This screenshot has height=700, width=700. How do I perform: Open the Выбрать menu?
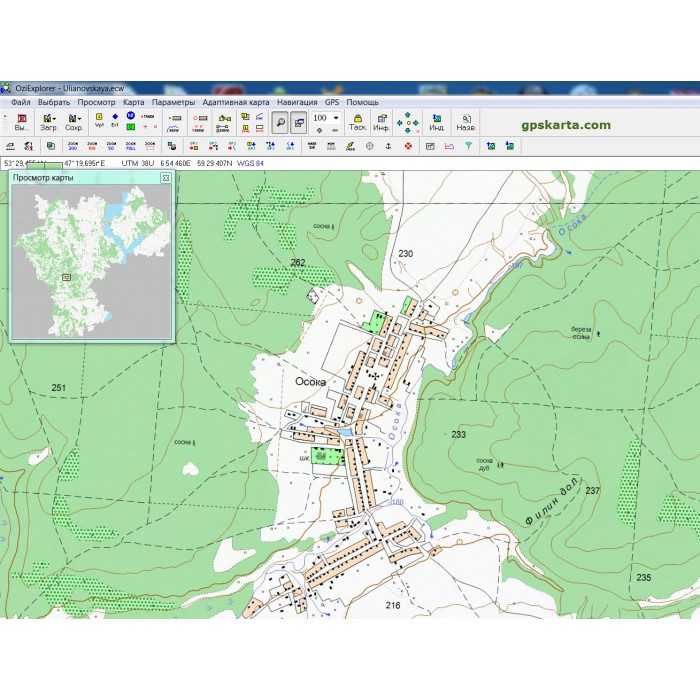(54, 102)
